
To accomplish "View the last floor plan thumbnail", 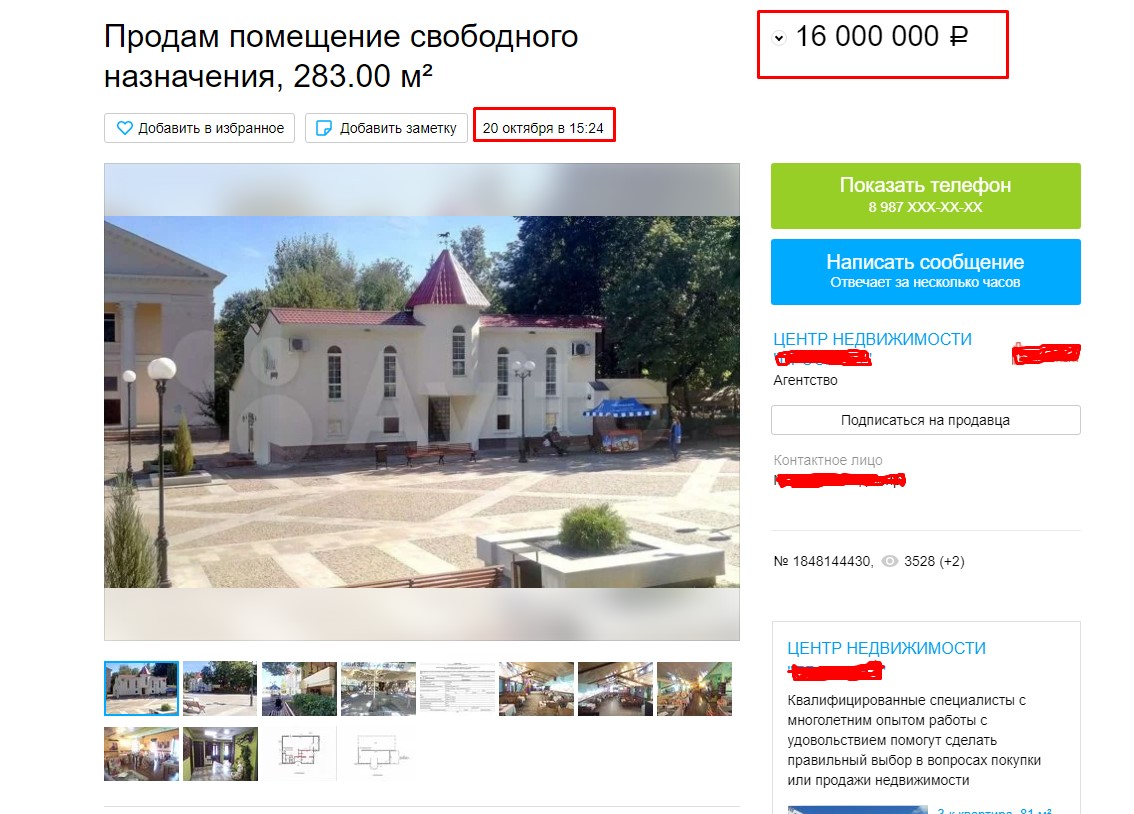I will click(x=378, y=754).
